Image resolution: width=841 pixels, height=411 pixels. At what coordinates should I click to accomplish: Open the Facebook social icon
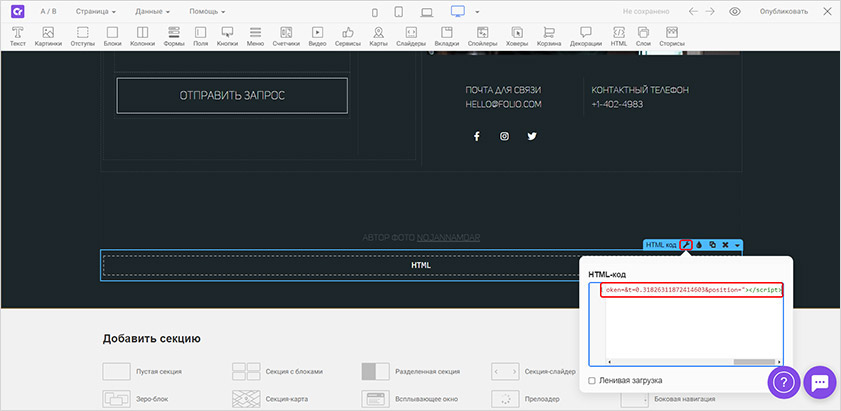coord(476,136)
